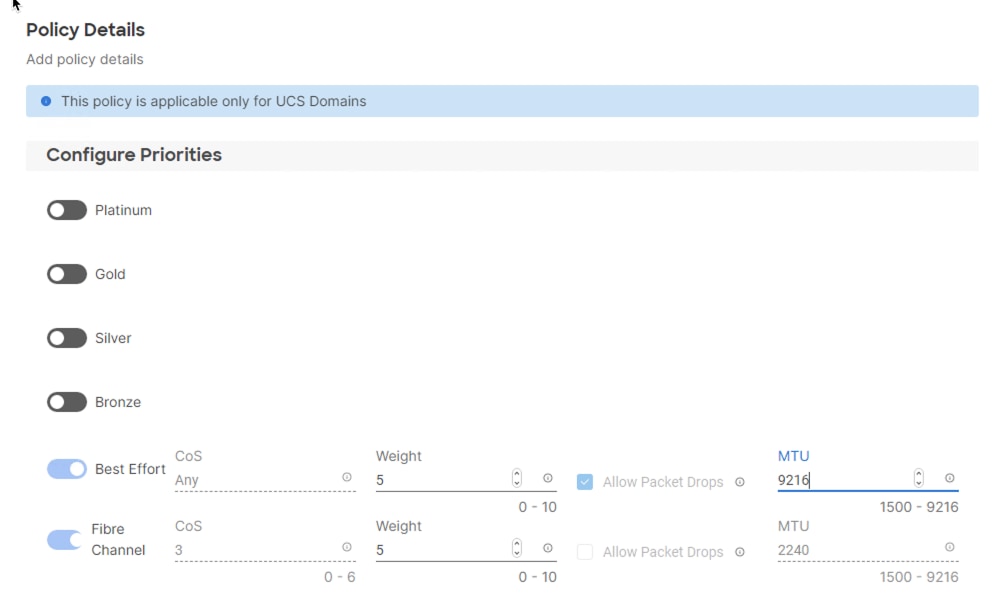The height and width of the screenshot is (605, 996).
Task: Open the info icon next to Fibre Channel Weight
Action: pyautogui.click(x=548, y=549)
